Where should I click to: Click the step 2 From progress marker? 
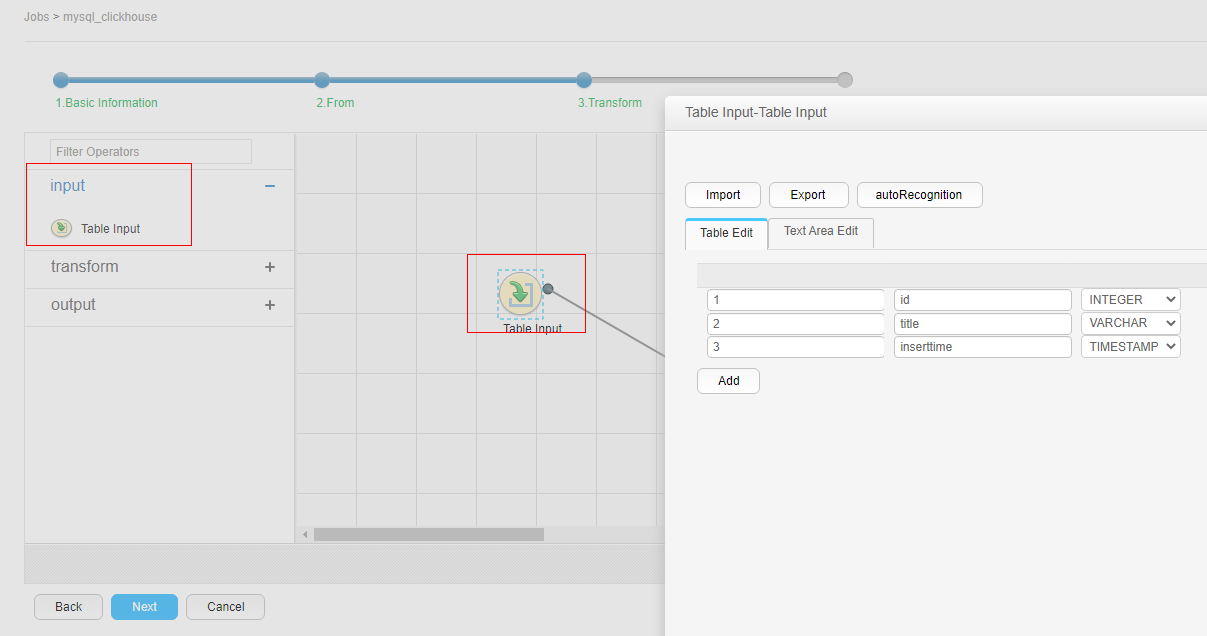coord(322,80)
